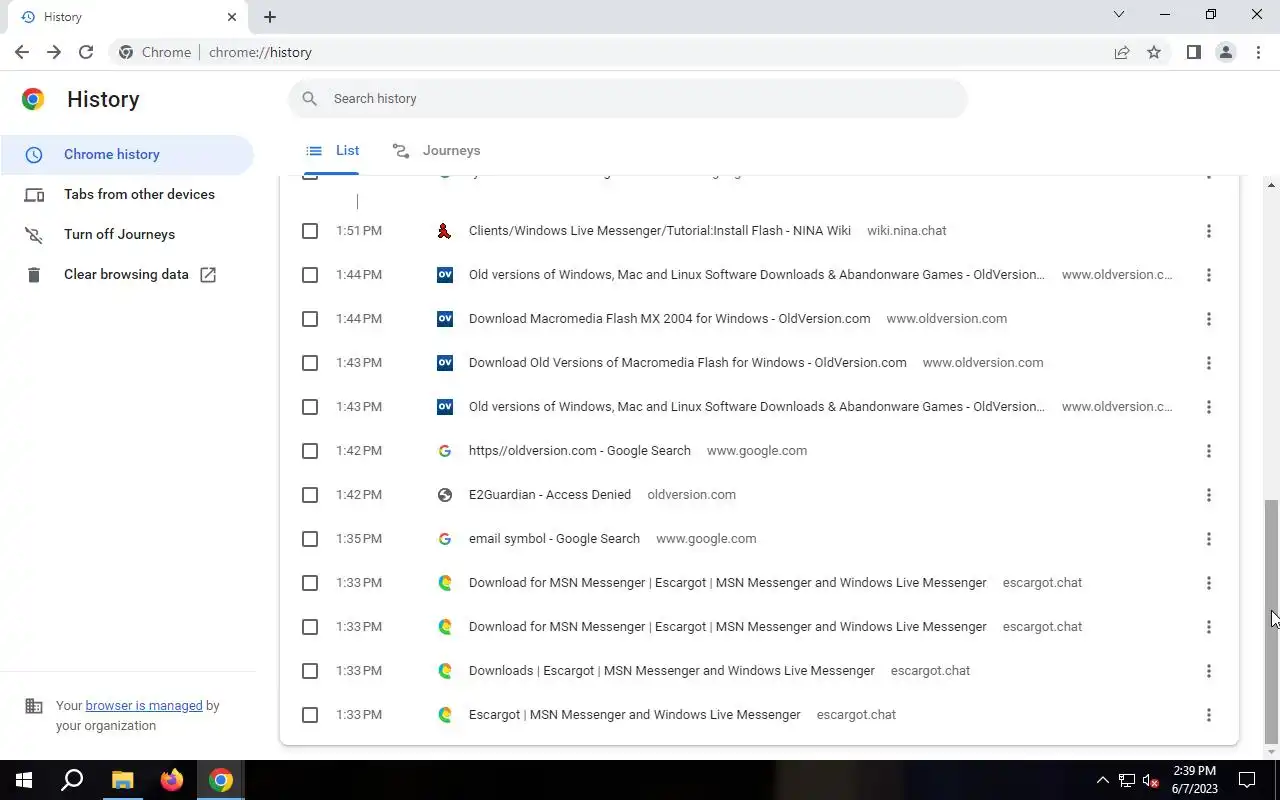
Task: Close the History tab
Action: tap(232, 17)
